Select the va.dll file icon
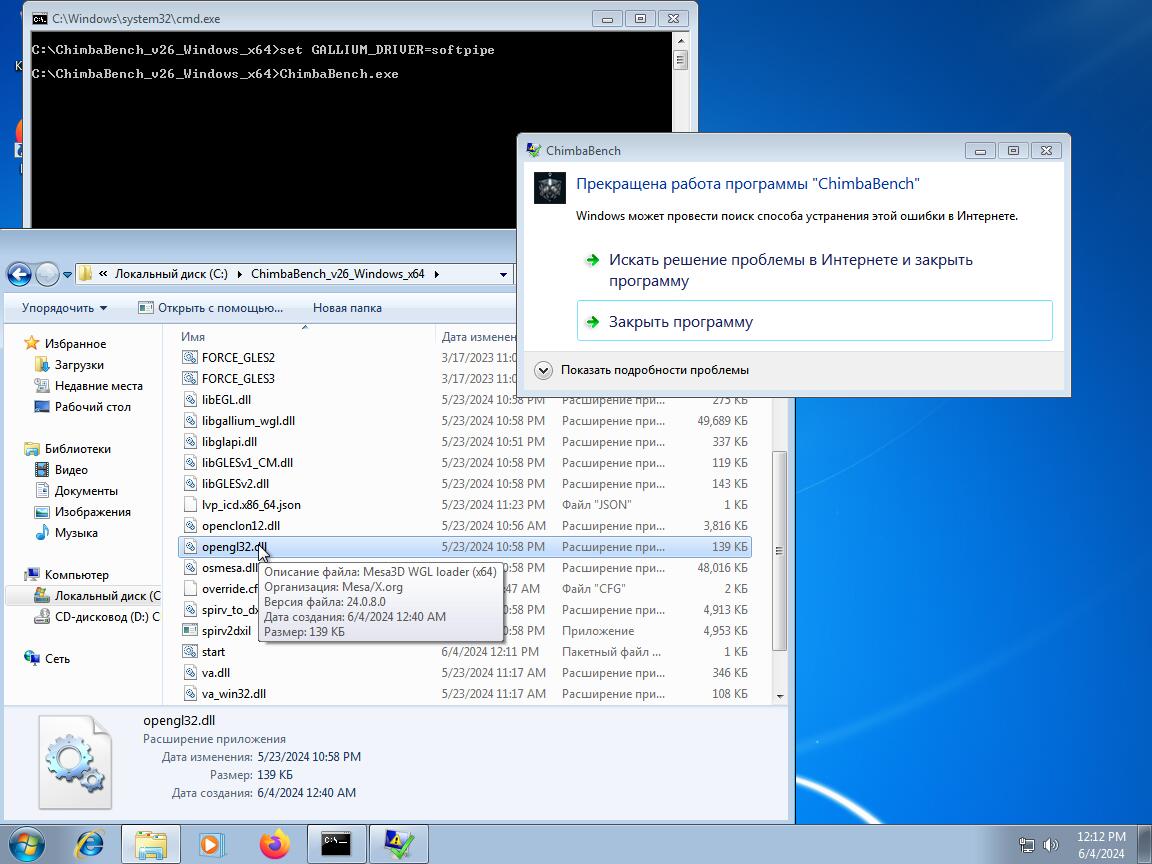The height and width of the screenshot is (864, 1152). [x=190, y=673]
